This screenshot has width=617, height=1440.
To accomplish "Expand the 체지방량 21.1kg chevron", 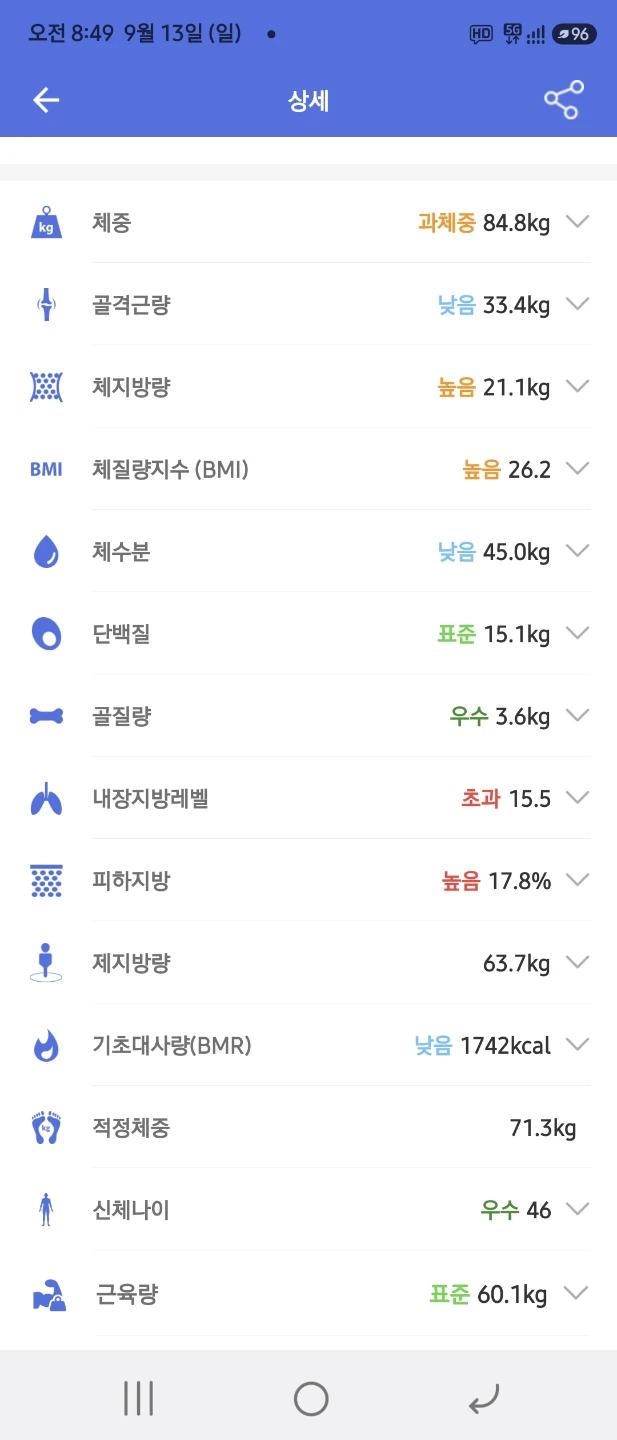I will point(577,387).
